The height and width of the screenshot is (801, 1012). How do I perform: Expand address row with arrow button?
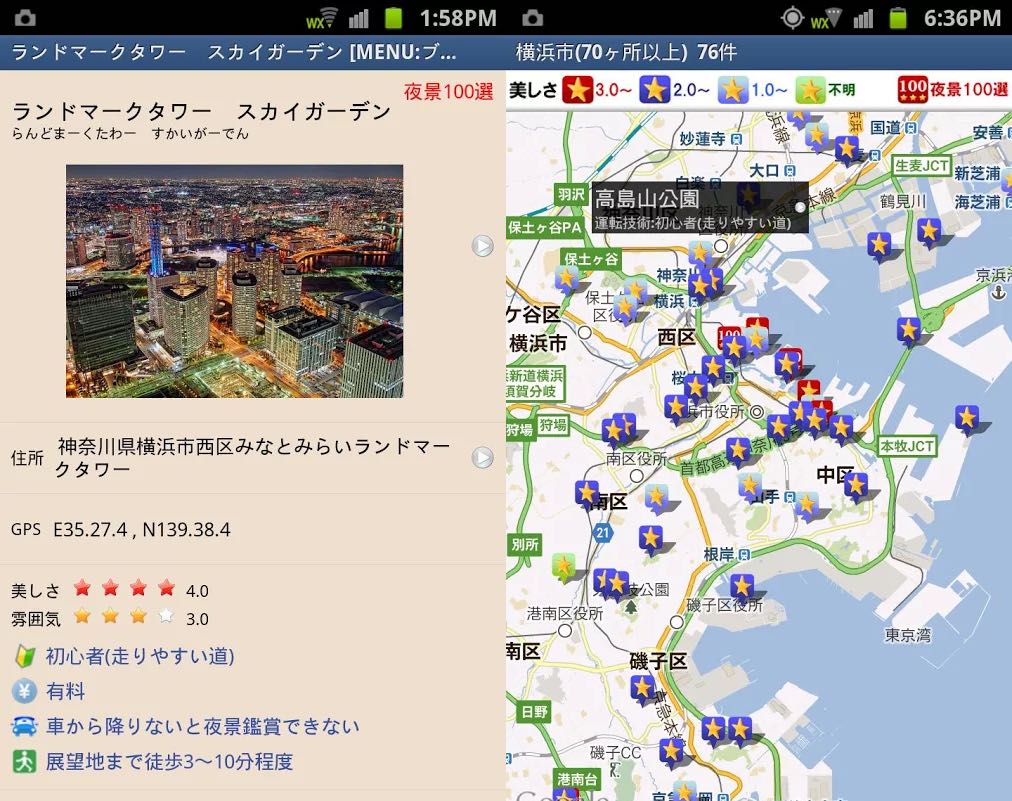[x=482, y=458]
